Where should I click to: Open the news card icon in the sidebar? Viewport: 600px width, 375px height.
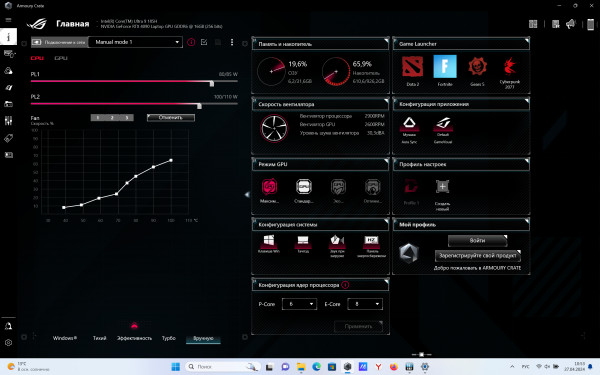click(8, 155)
